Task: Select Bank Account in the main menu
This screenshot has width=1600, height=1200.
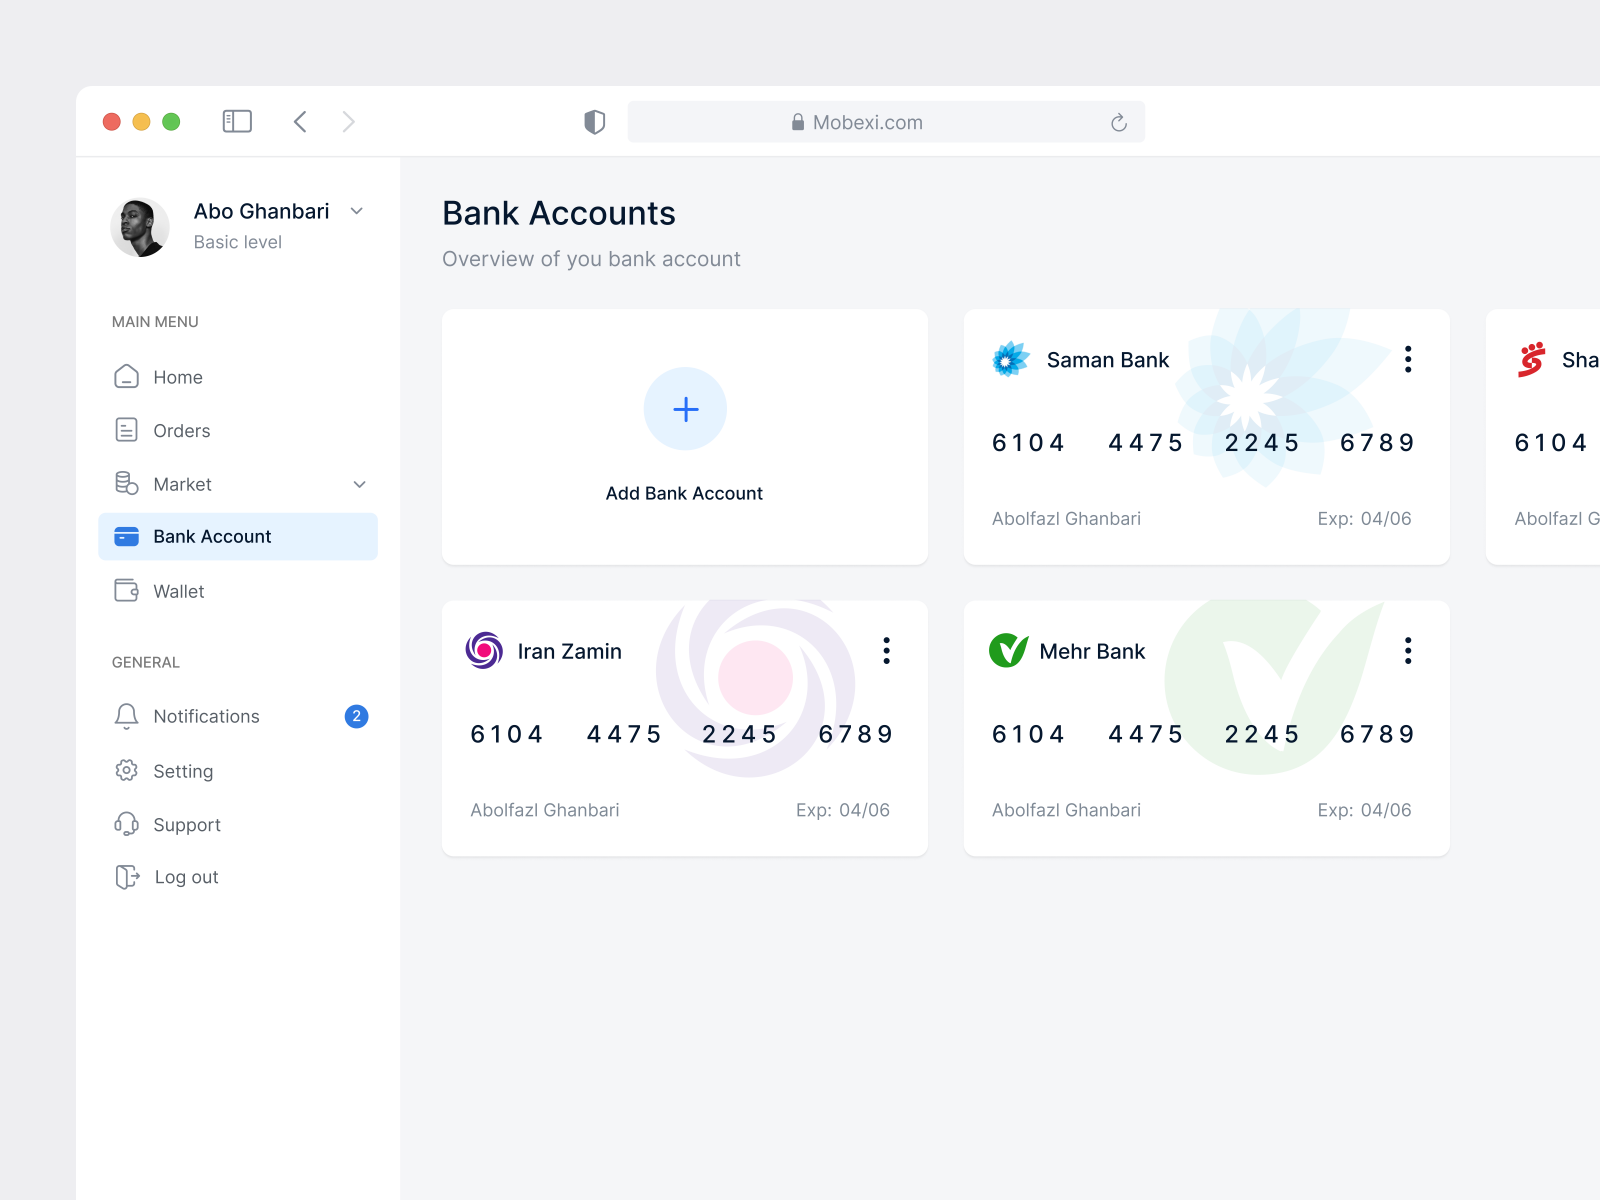Action: click(211, 536)
